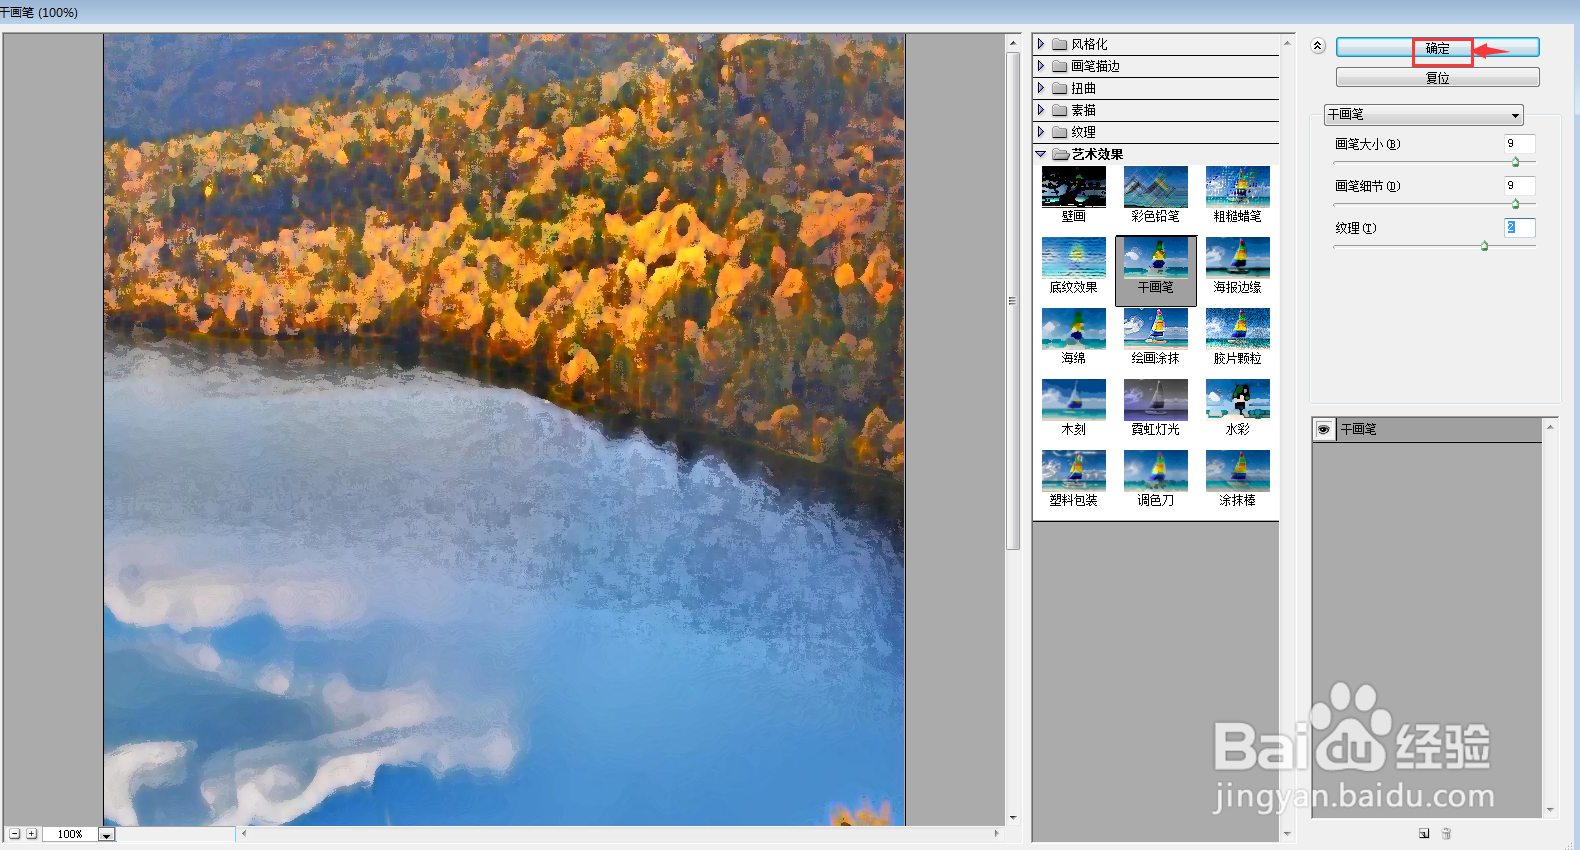Click the 纹理 value field

point(1519,228)
